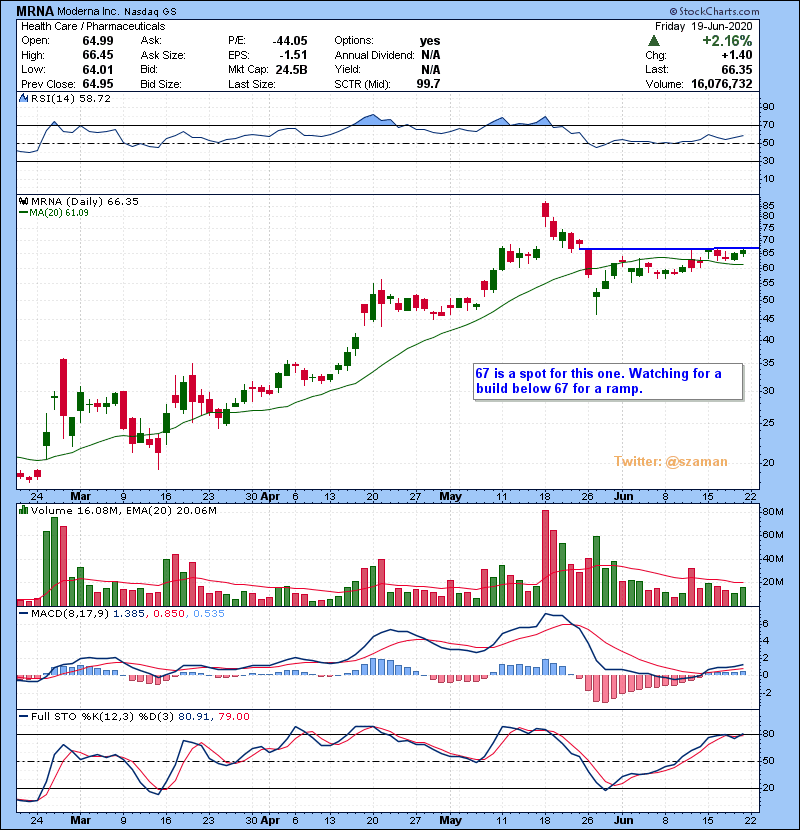Click the date Friday 19-Jun-2020
Screen dimensions: 800x830
click(703, 26)
